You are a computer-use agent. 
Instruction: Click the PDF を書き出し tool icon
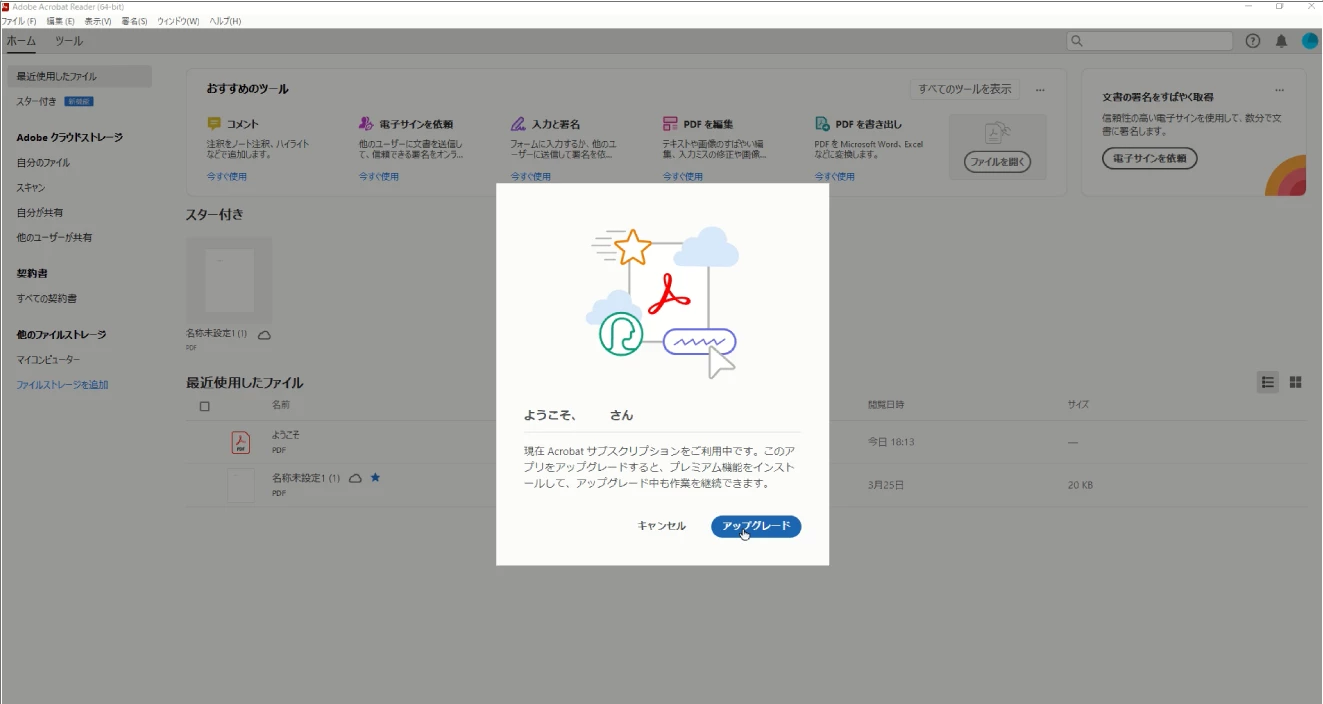(x=822, y=124)
